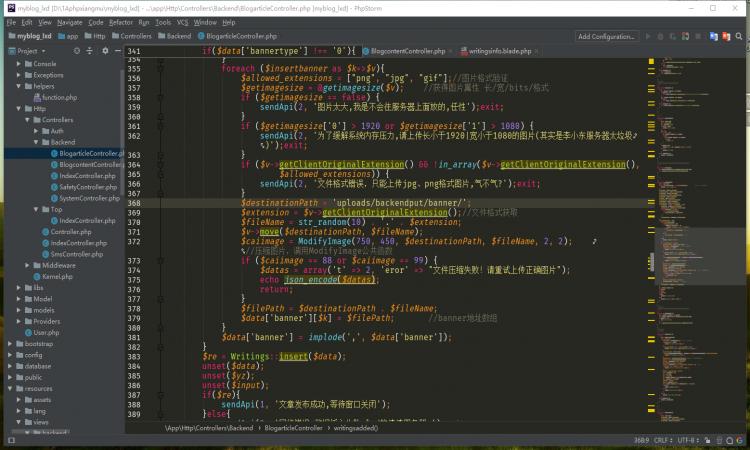750x450 pixels.
Task: Open SafetyController.php from the project tree
Action: pyautogui.click(x=87, y=187)
